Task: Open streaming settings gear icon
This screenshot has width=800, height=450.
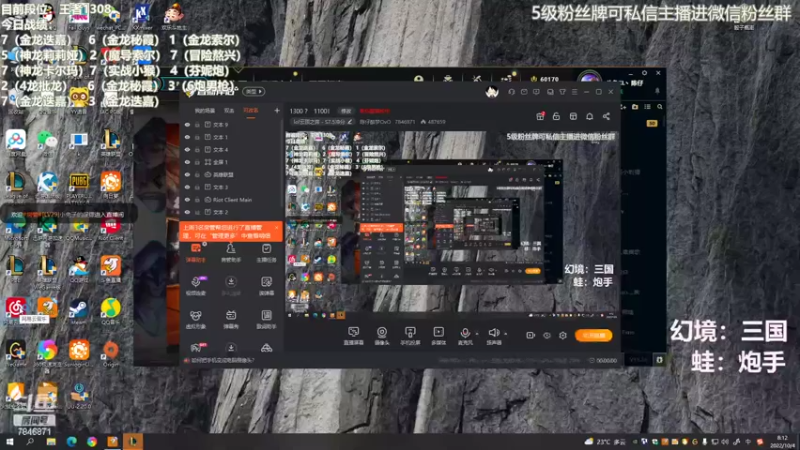Action: [563, 335]
